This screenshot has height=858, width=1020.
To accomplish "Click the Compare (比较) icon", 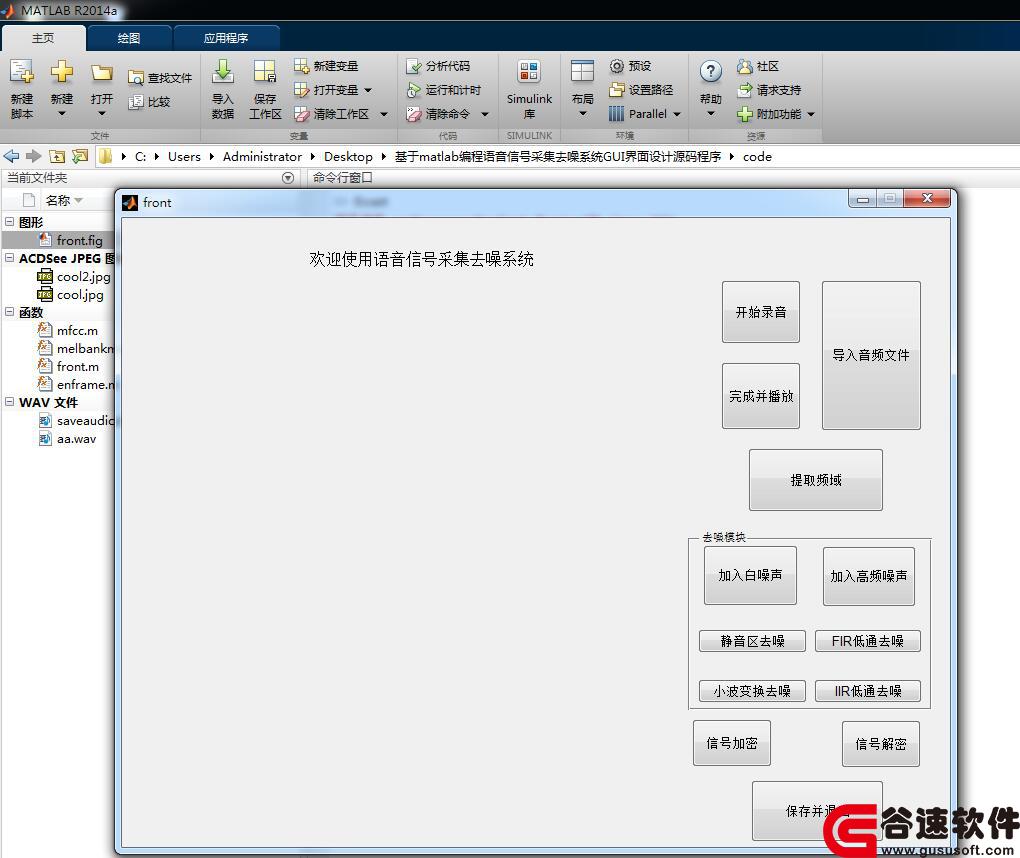I will 136,102.
